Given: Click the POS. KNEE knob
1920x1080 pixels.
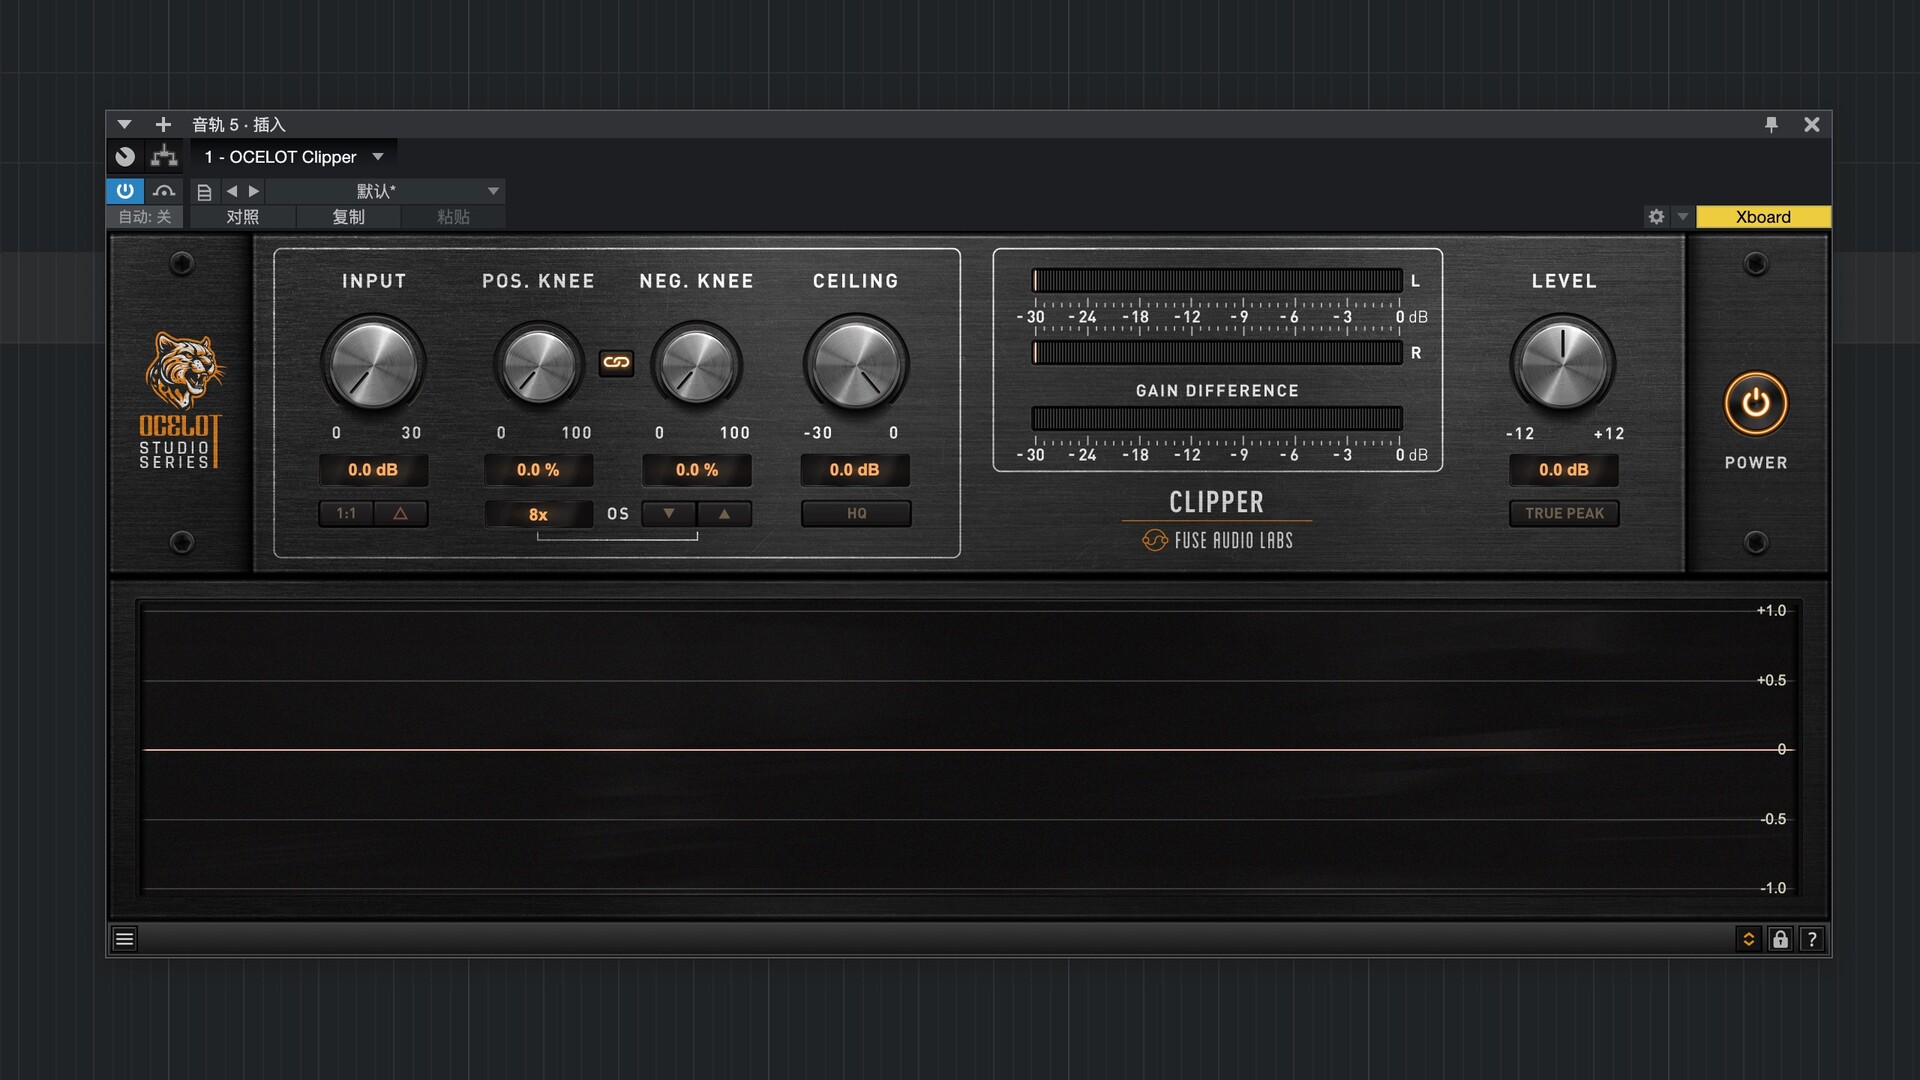Looking at the screenshot, I should click(539, 364).
